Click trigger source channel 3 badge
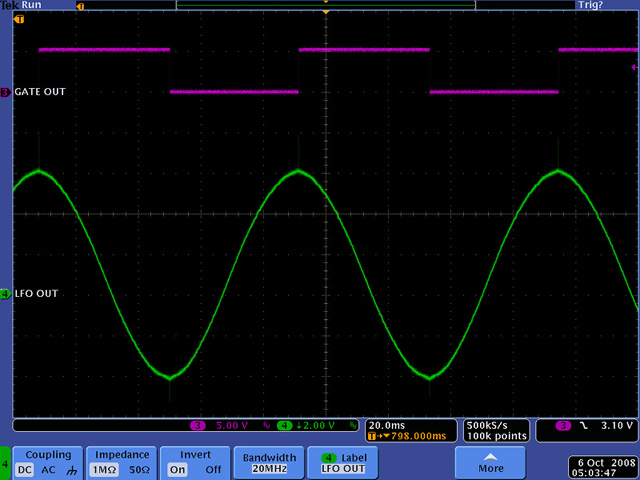This screenshot has width=640, height=480. pyautogui.click(x=563, y=426)
